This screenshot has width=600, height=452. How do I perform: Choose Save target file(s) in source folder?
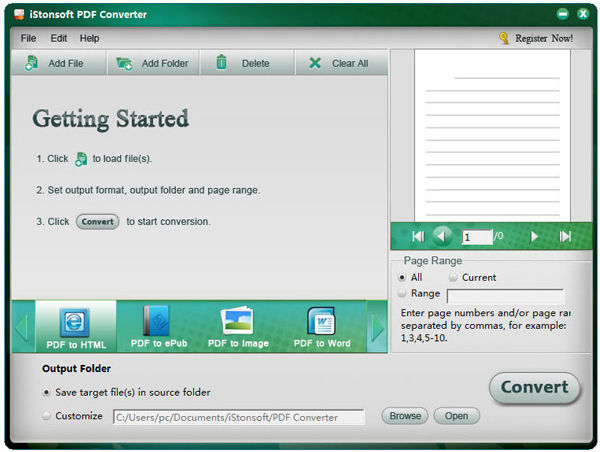click(127, 392)
